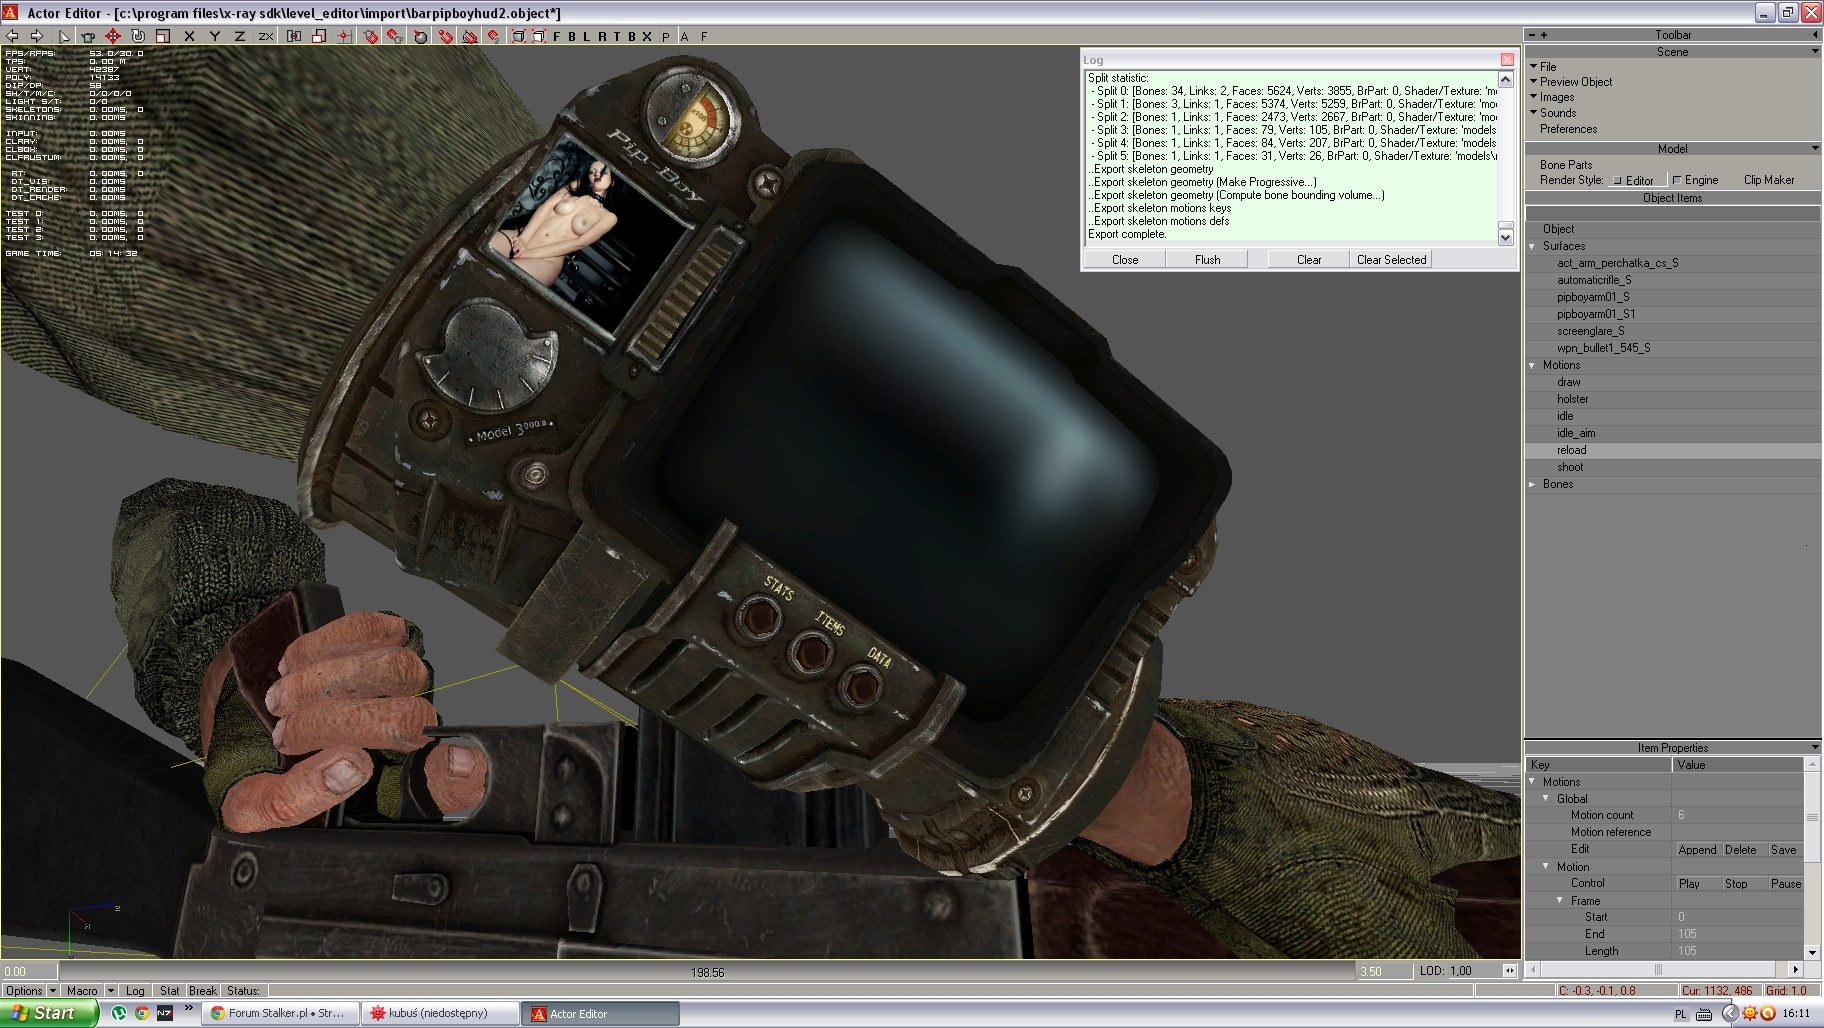Switch to Front view (F)
Image resolution: width=1824 pixels, height=1028 pixels.
coord(556,36)
